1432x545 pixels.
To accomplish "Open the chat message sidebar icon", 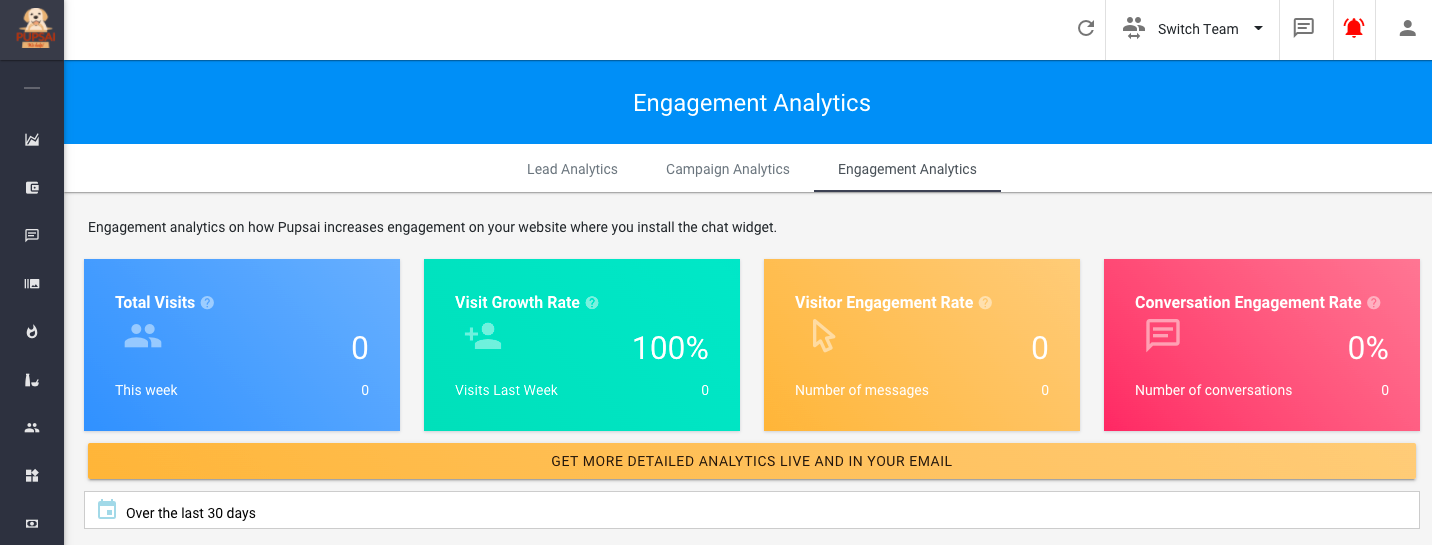I will pyautogui.click(x=32, y=236).
